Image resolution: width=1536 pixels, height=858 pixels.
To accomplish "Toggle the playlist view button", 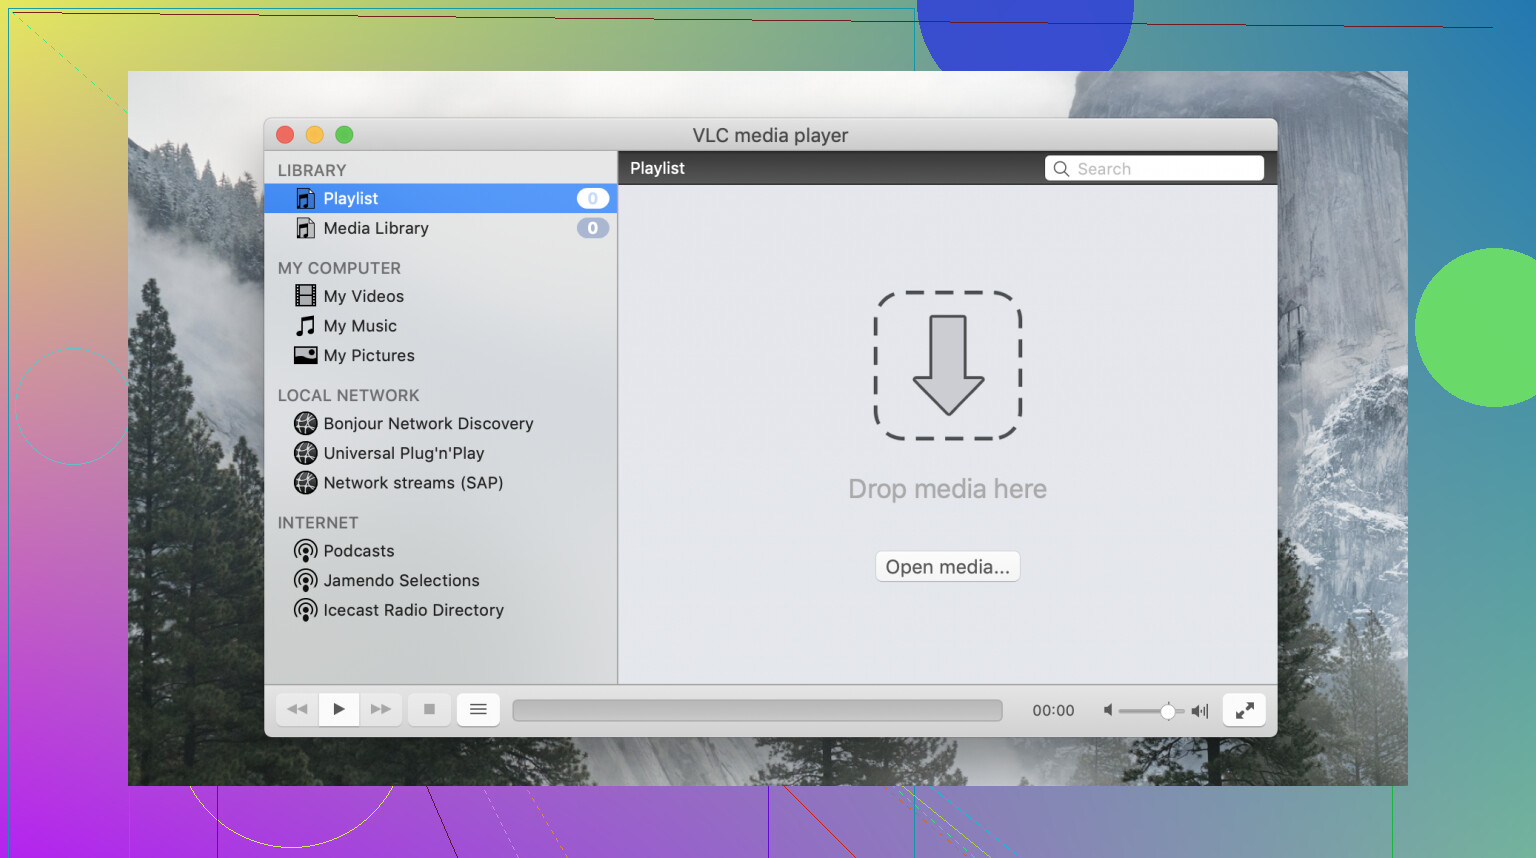I will point(478,709).
